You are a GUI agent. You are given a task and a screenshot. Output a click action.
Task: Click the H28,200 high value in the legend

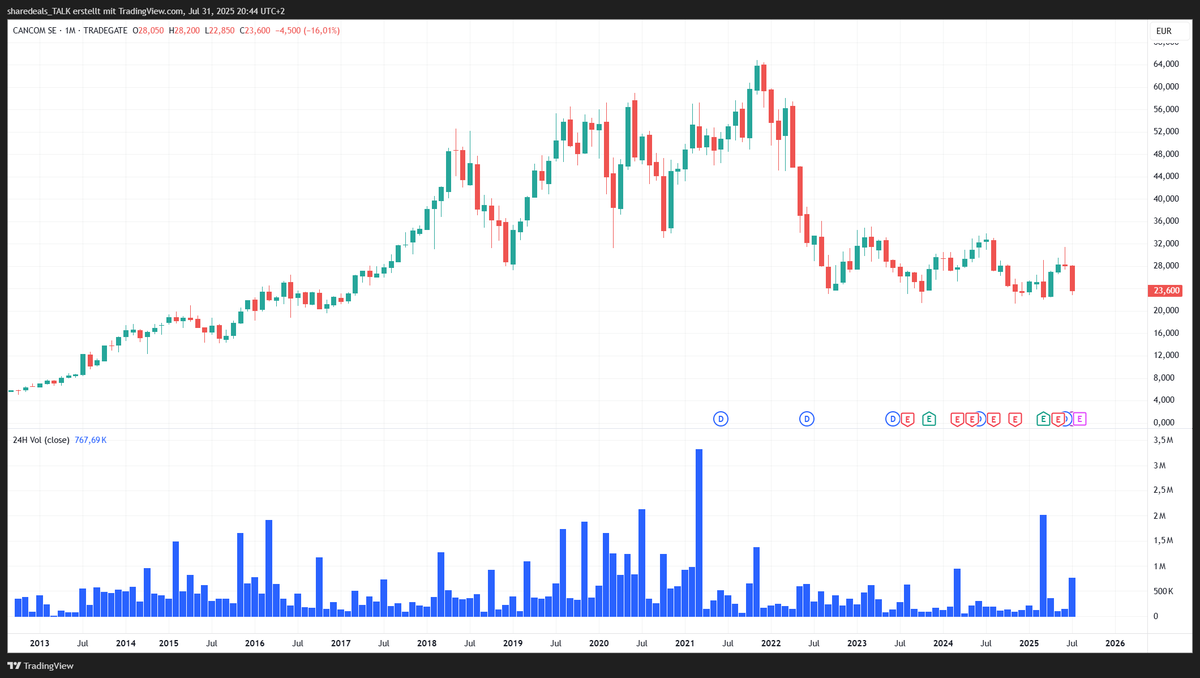185,31
